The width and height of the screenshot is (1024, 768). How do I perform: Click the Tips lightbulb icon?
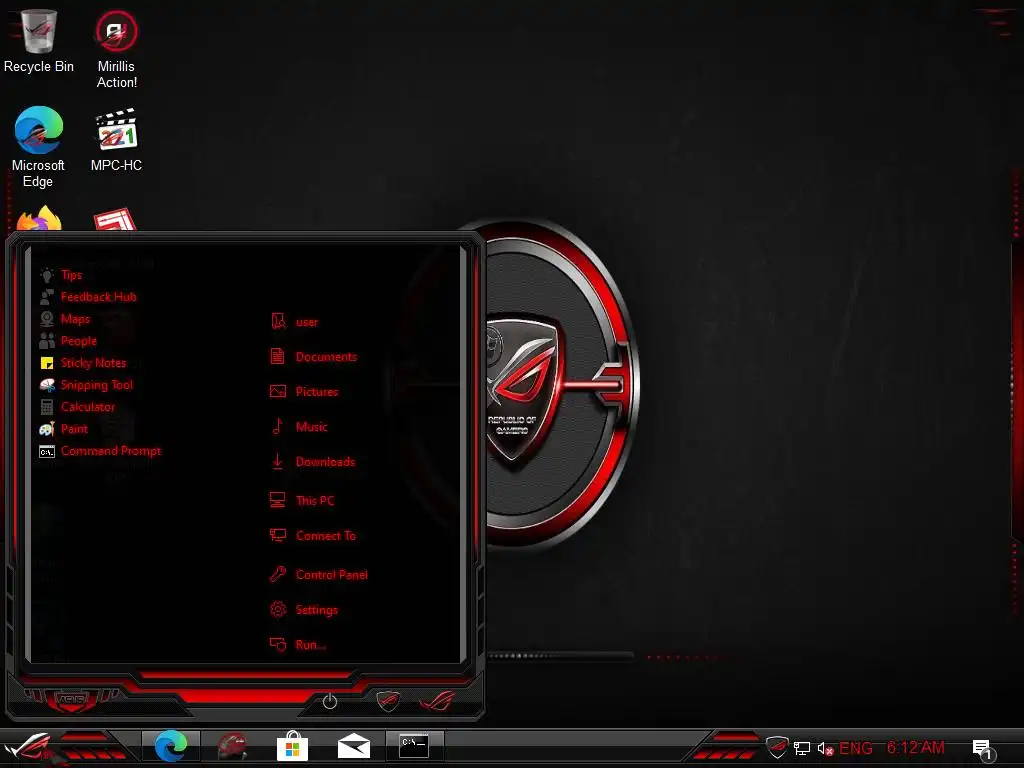coord(47,275)
